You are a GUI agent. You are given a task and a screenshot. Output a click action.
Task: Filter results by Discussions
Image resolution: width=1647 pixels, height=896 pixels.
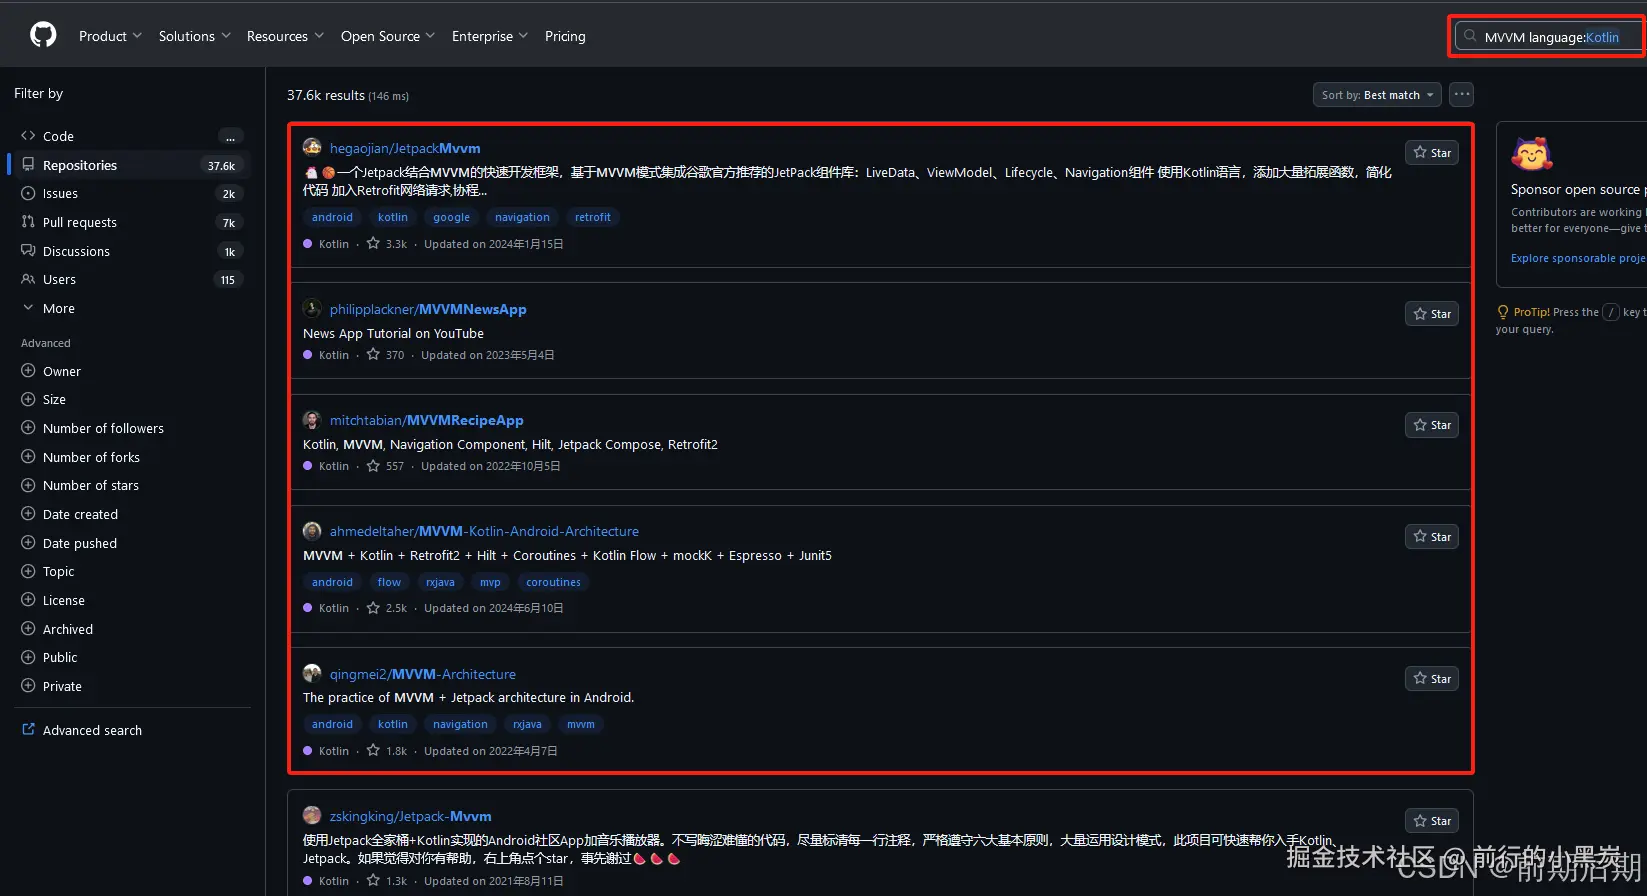click(128, 251)
